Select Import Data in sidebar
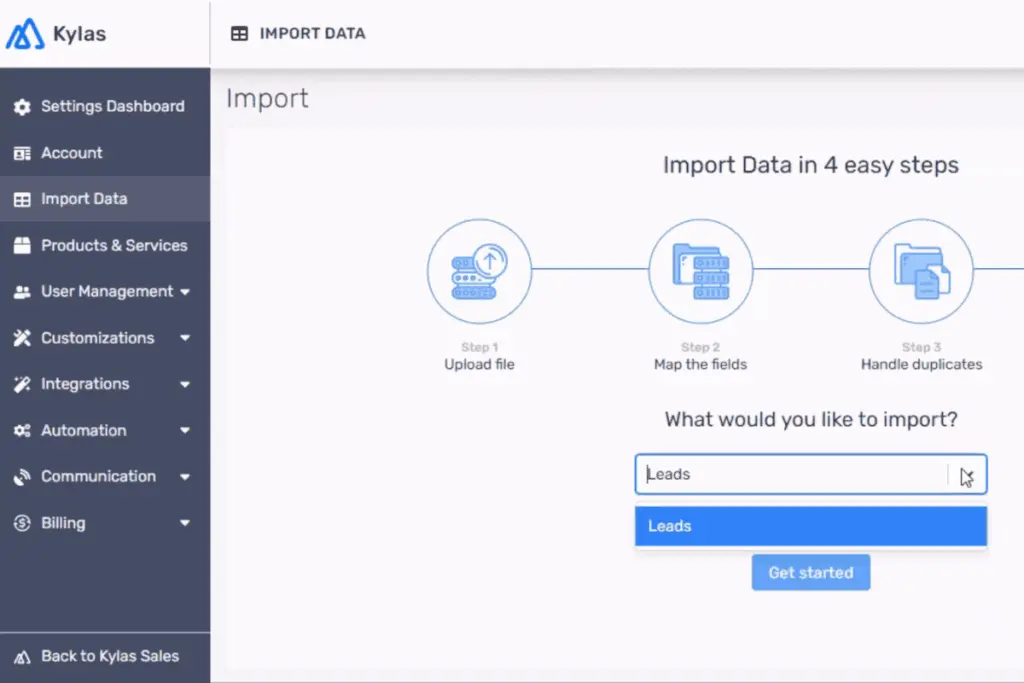The width and height of the screenshot is (1024, 683). click(105, 199)
